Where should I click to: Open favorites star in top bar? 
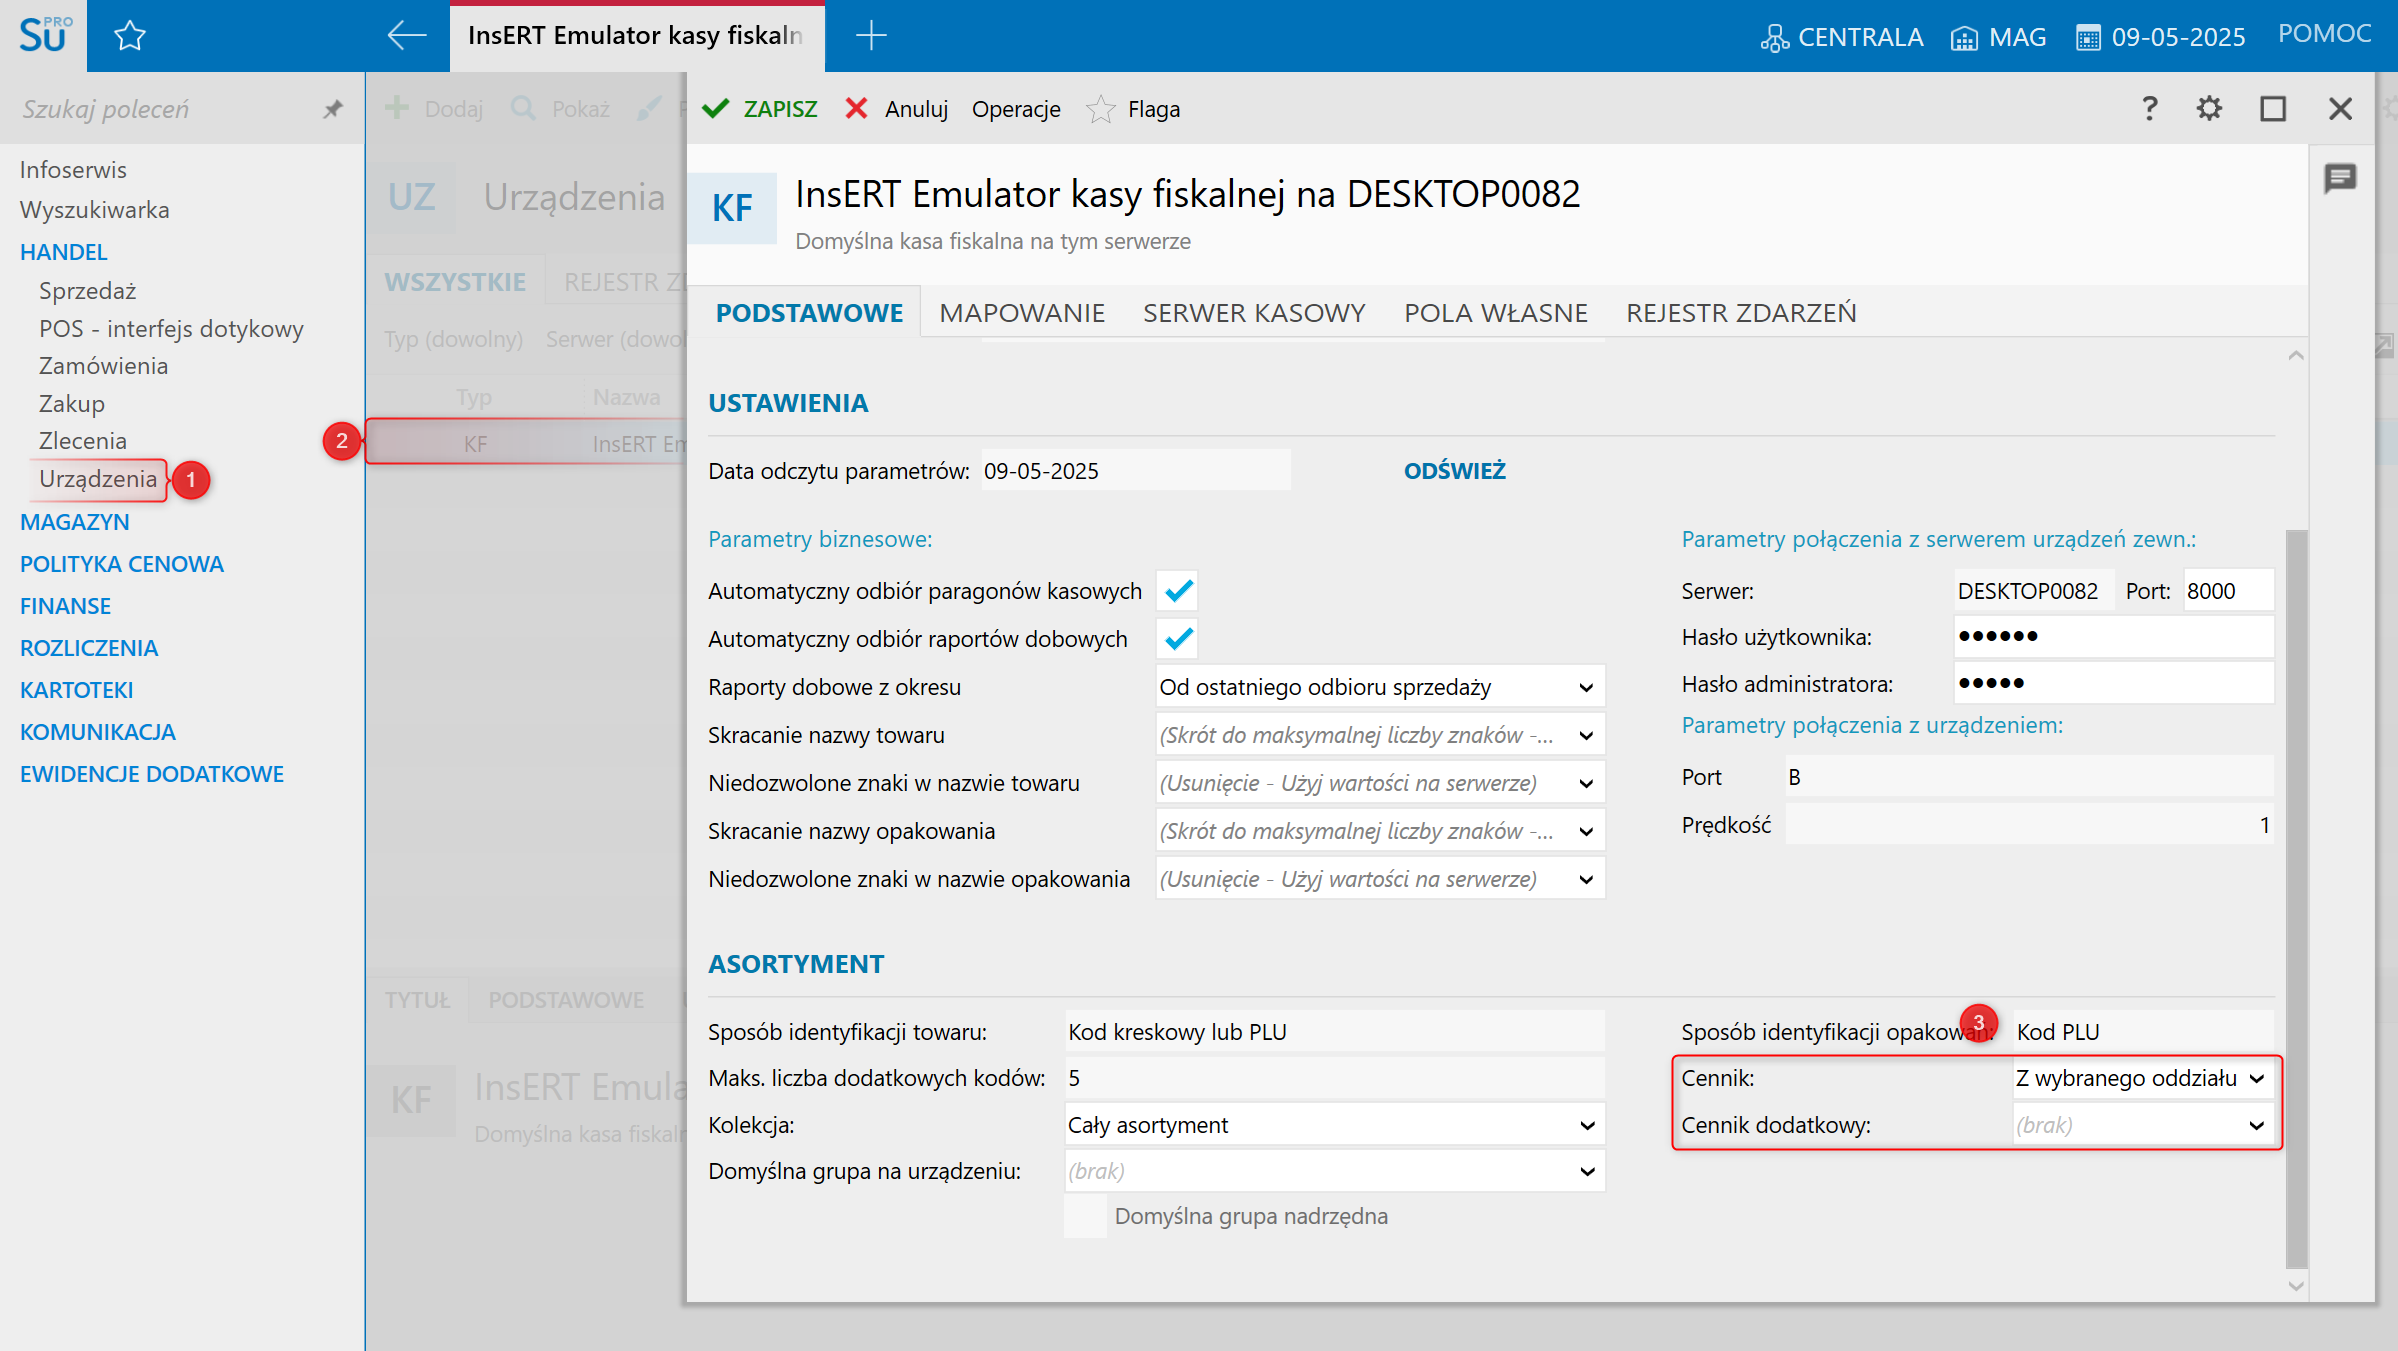[x=130, y=36]
